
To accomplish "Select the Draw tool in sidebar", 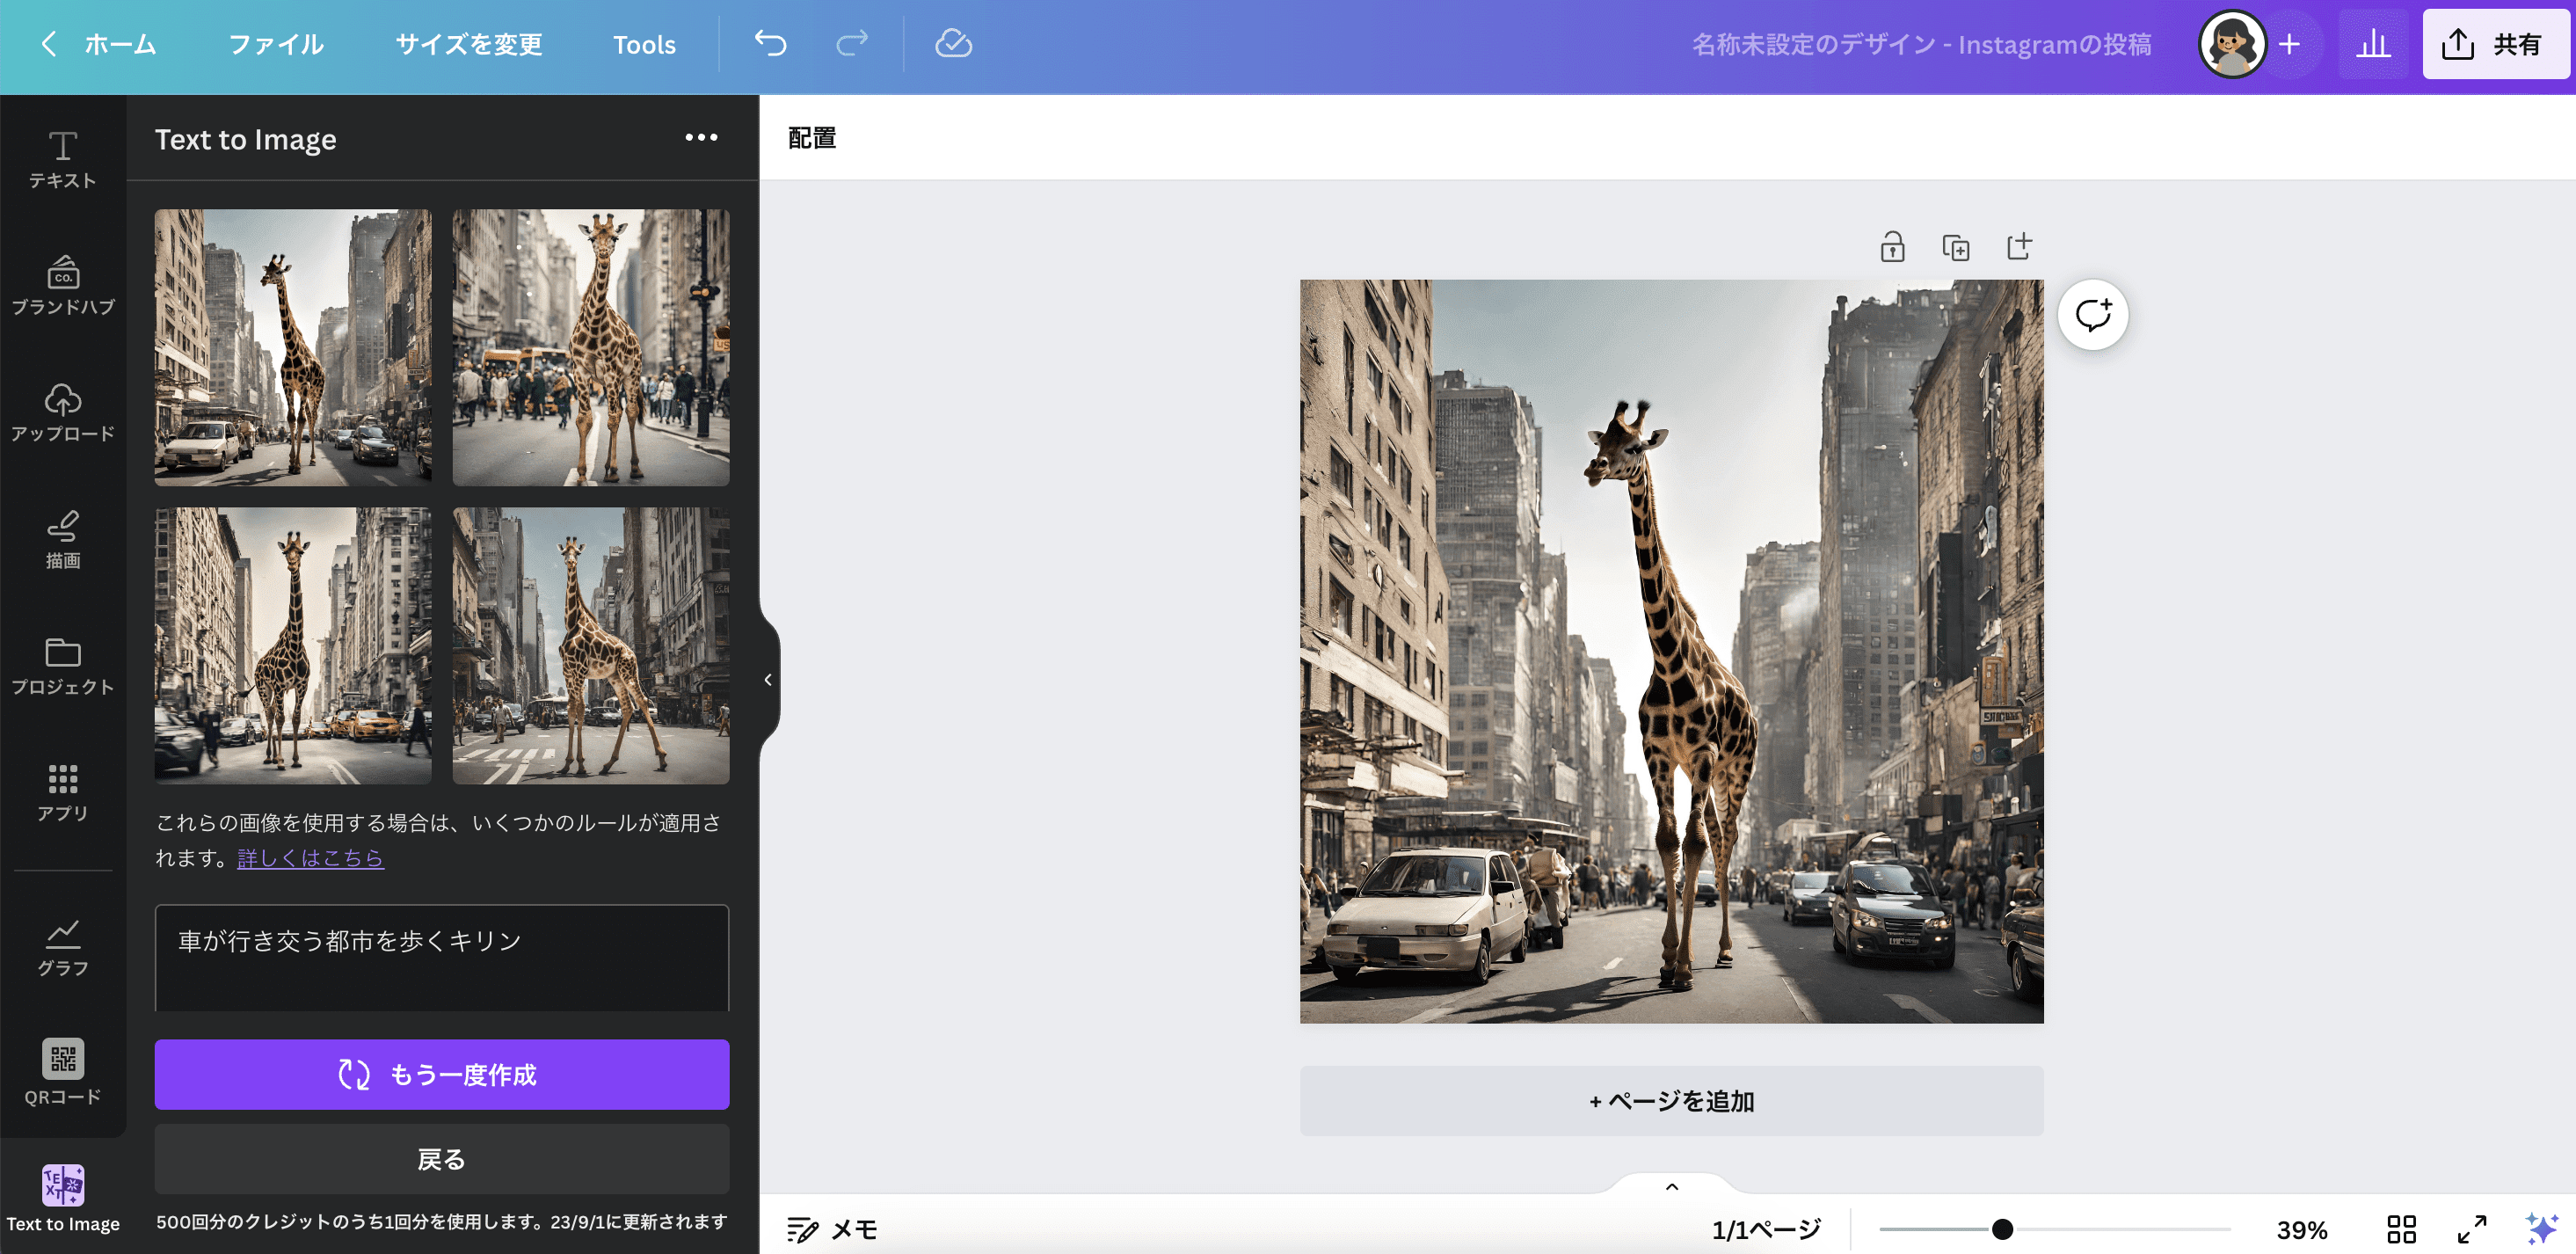I will pos(63,539).
